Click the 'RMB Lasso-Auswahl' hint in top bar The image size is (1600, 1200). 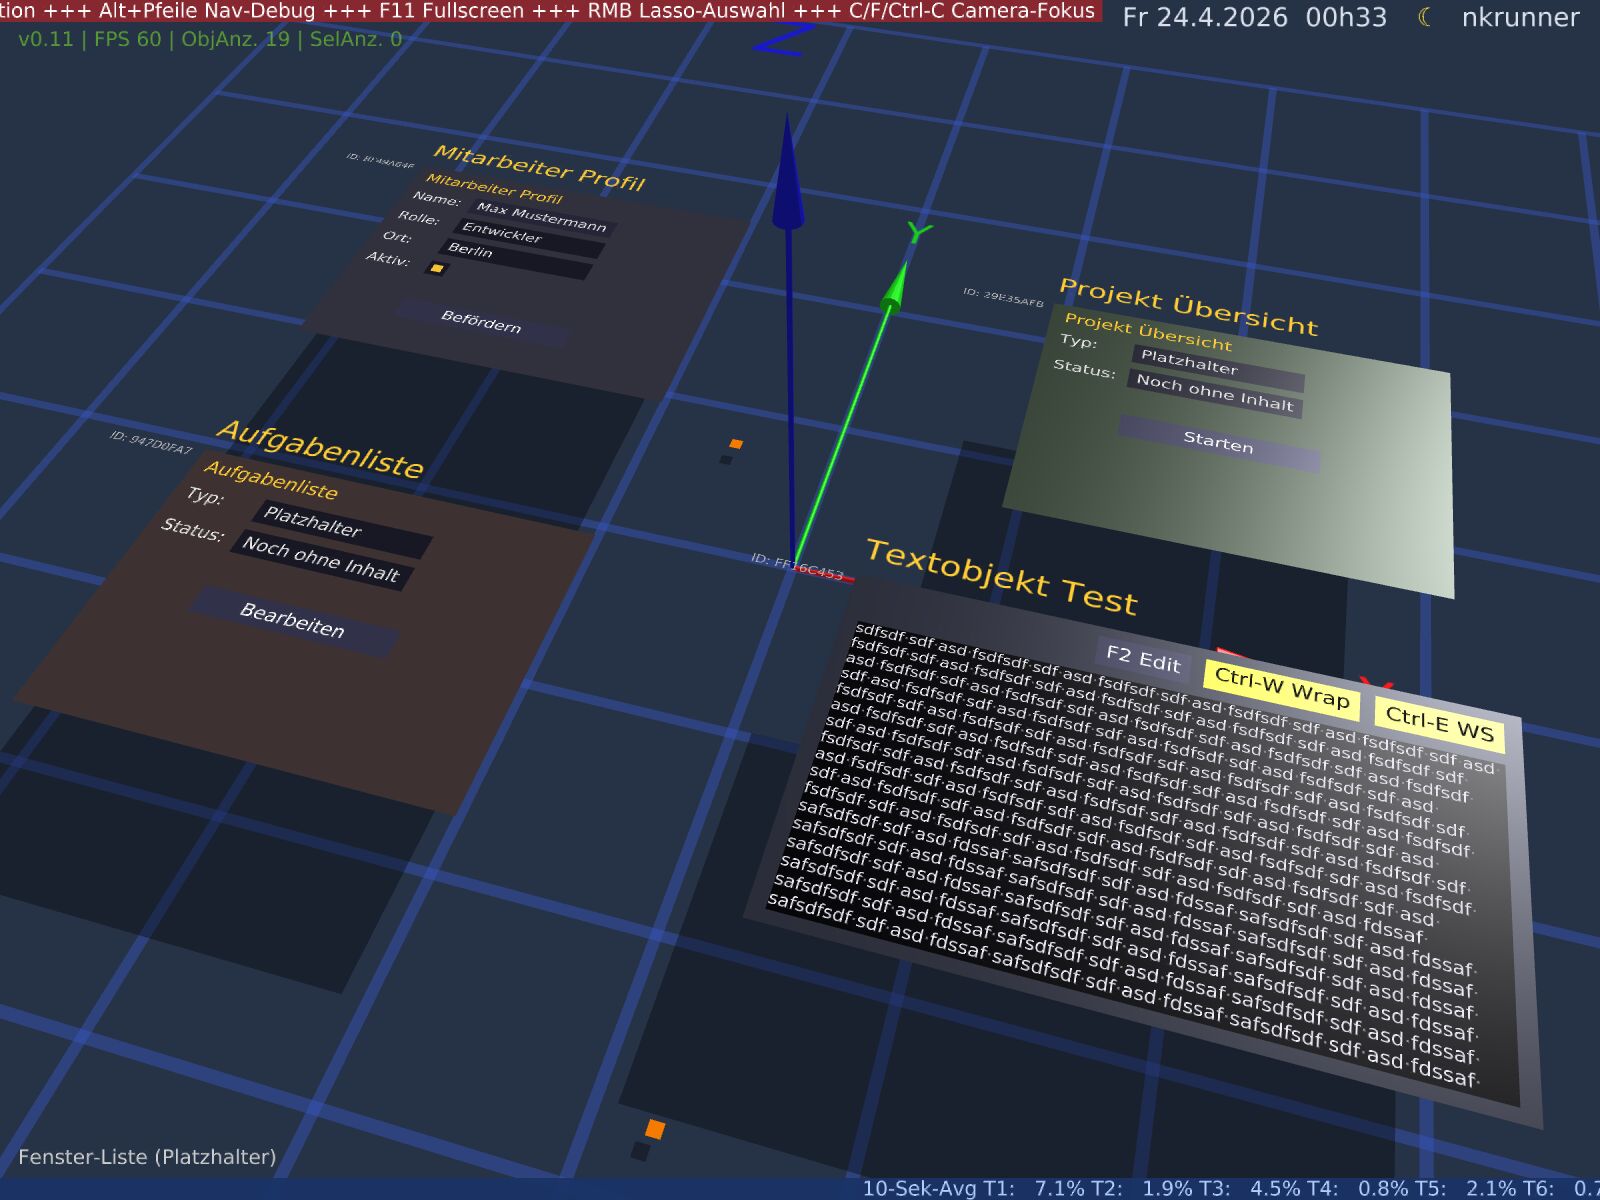689,11
